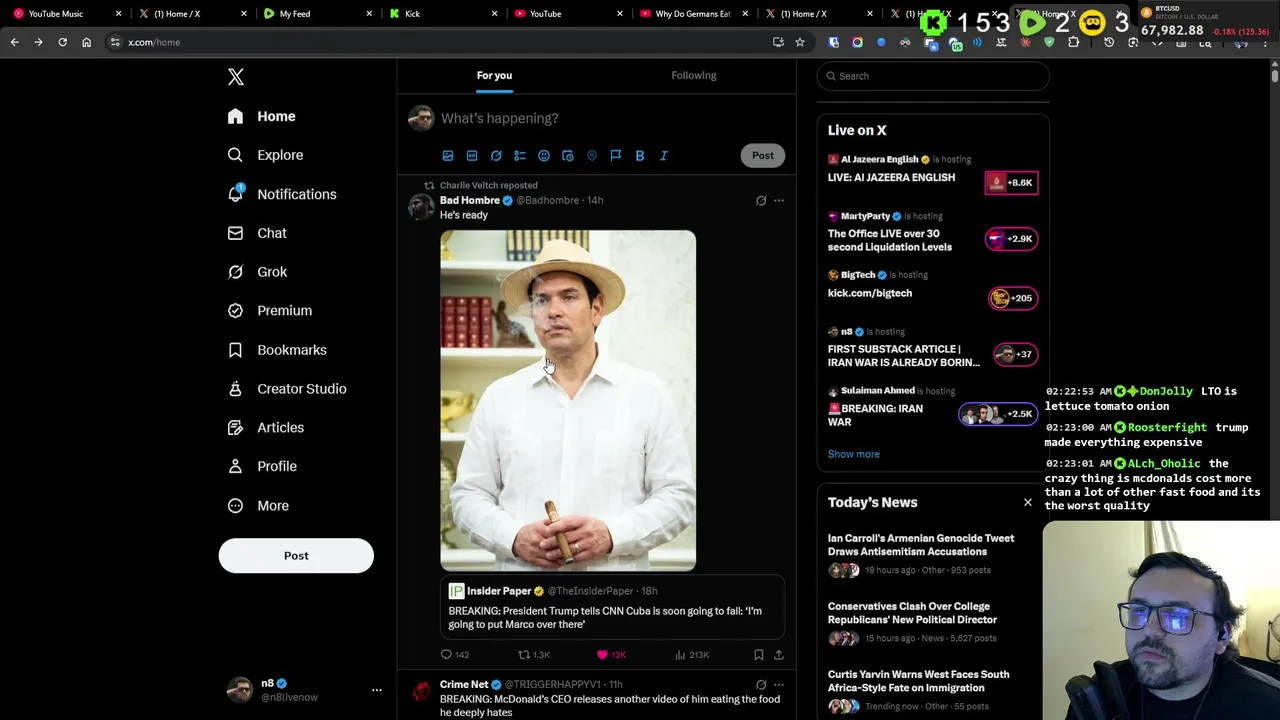Schedule the post with the calendar icon
Screen dimensions: 1280x720
(568, 156)
